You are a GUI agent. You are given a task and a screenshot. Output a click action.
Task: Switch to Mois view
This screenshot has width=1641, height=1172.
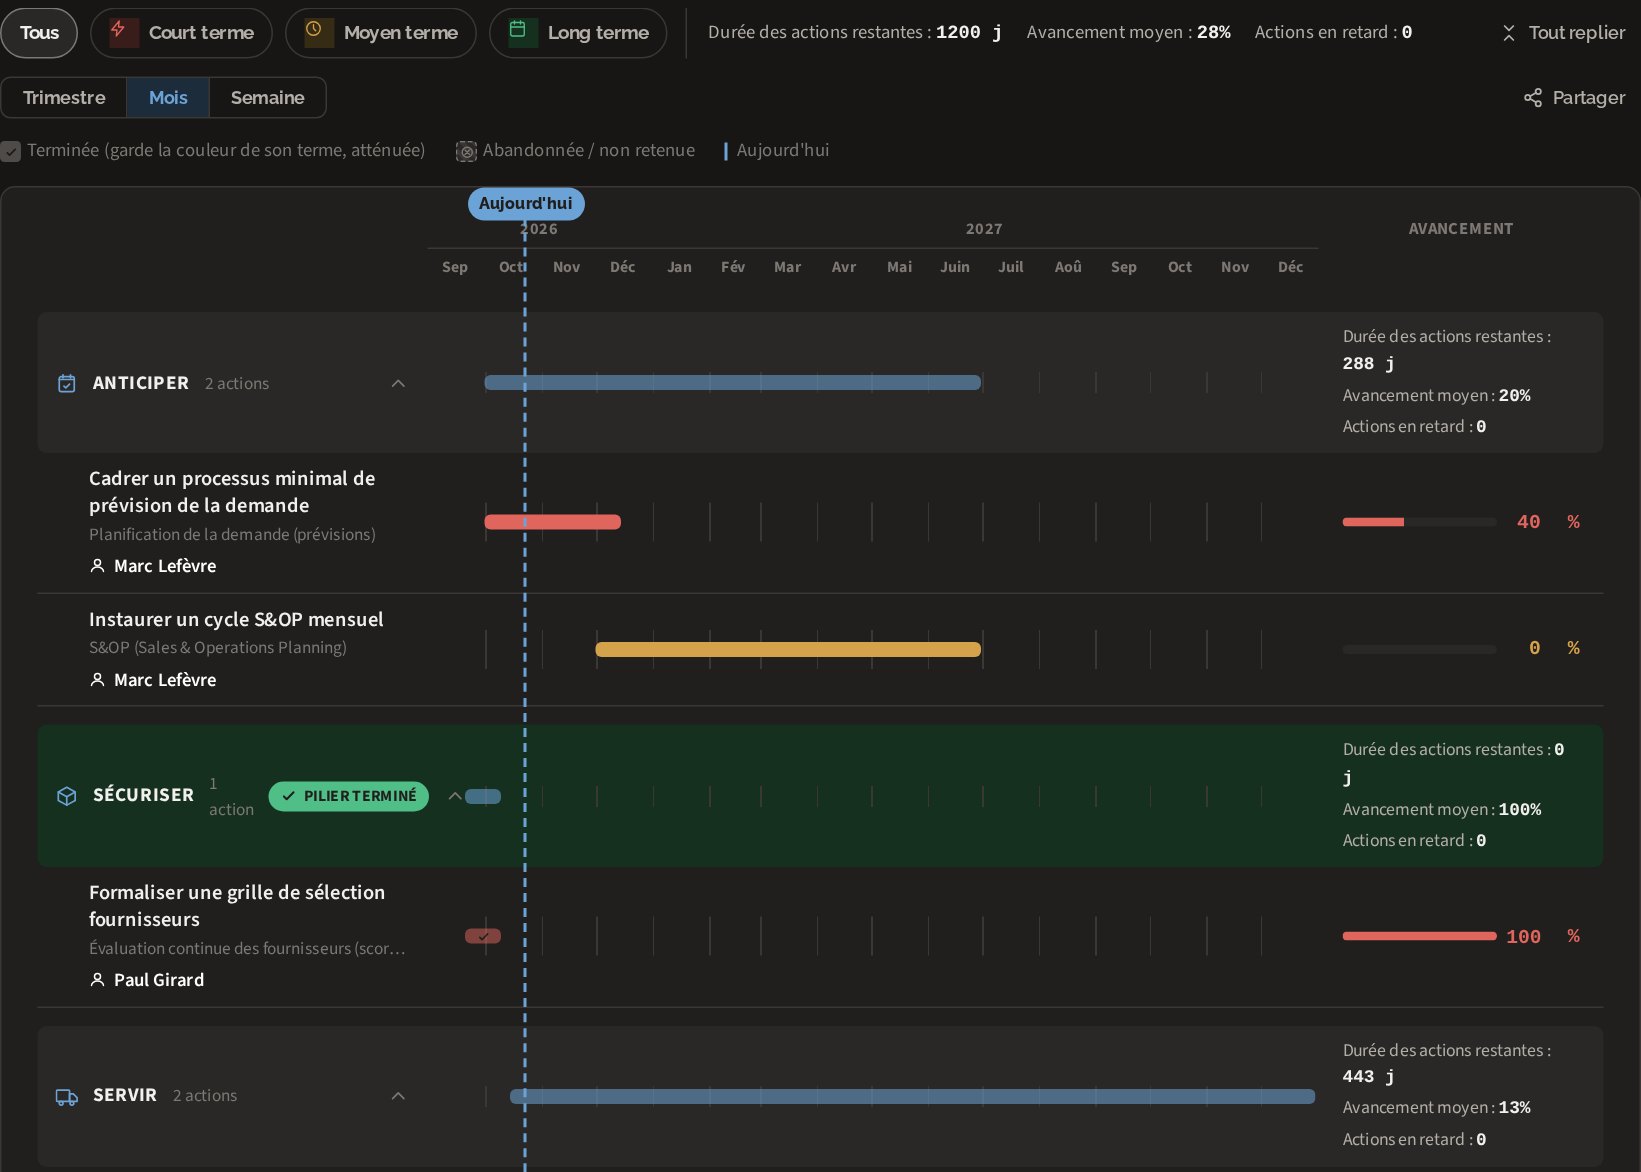point(168,98)
